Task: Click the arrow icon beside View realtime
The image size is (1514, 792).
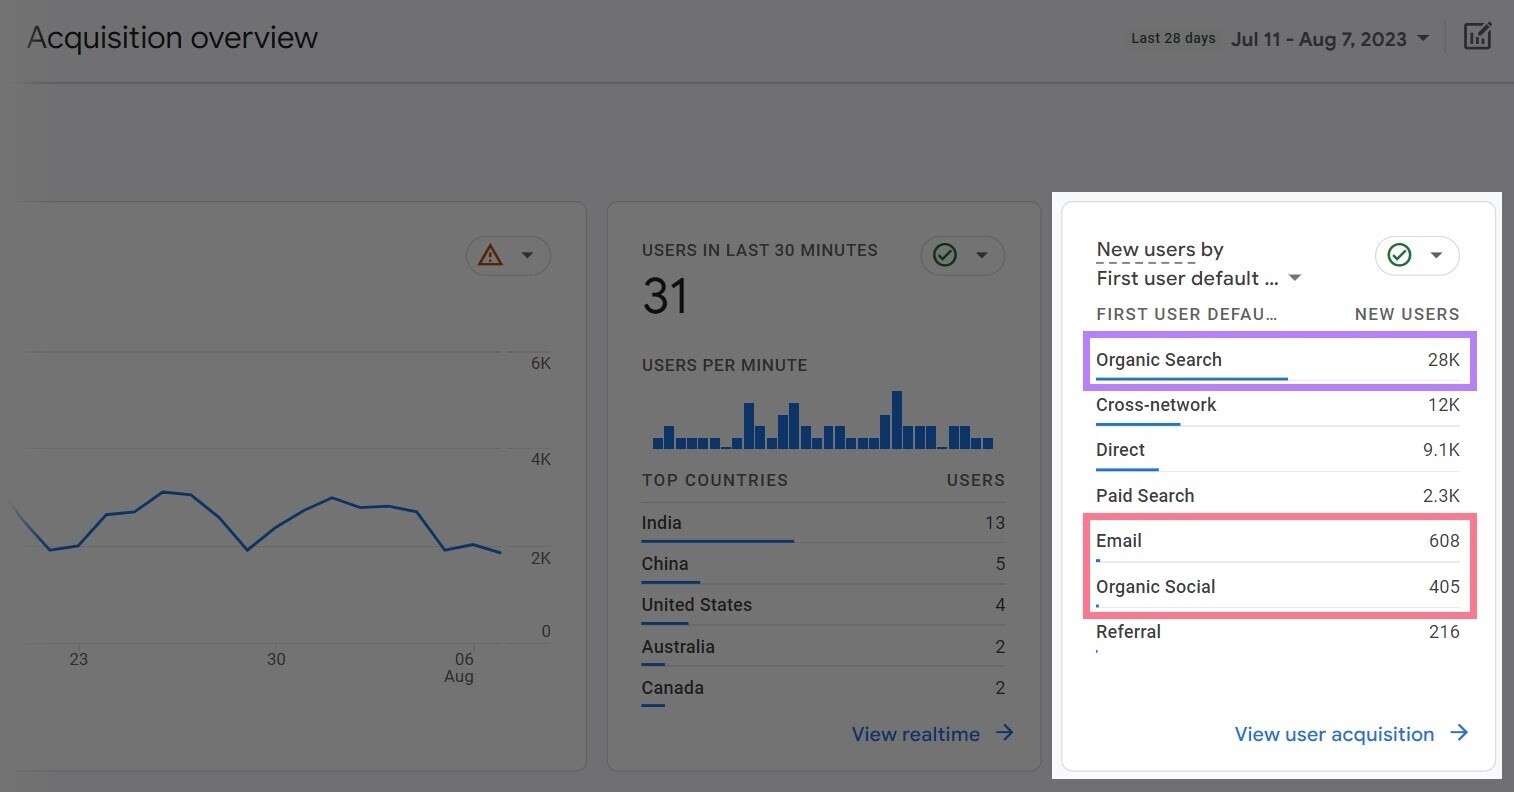Action: pyautogui.click(x=1004, y=733)
